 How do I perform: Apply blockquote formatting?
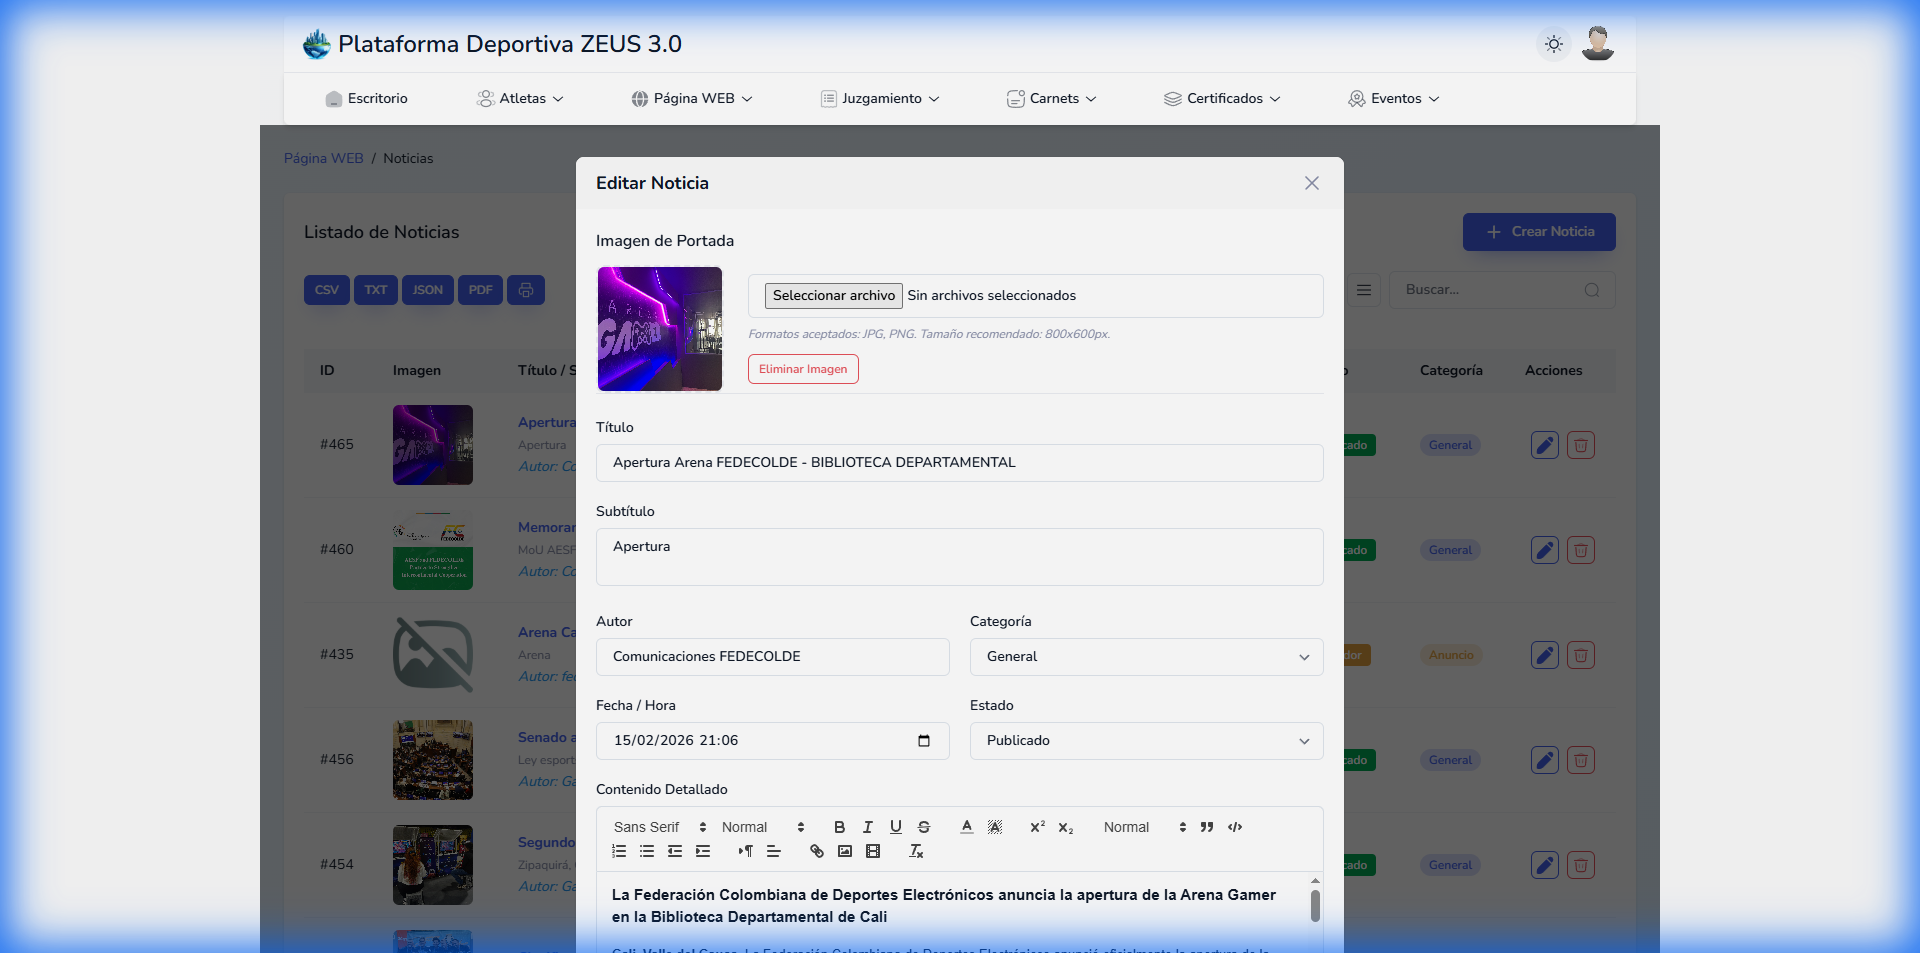(1207, 827)
